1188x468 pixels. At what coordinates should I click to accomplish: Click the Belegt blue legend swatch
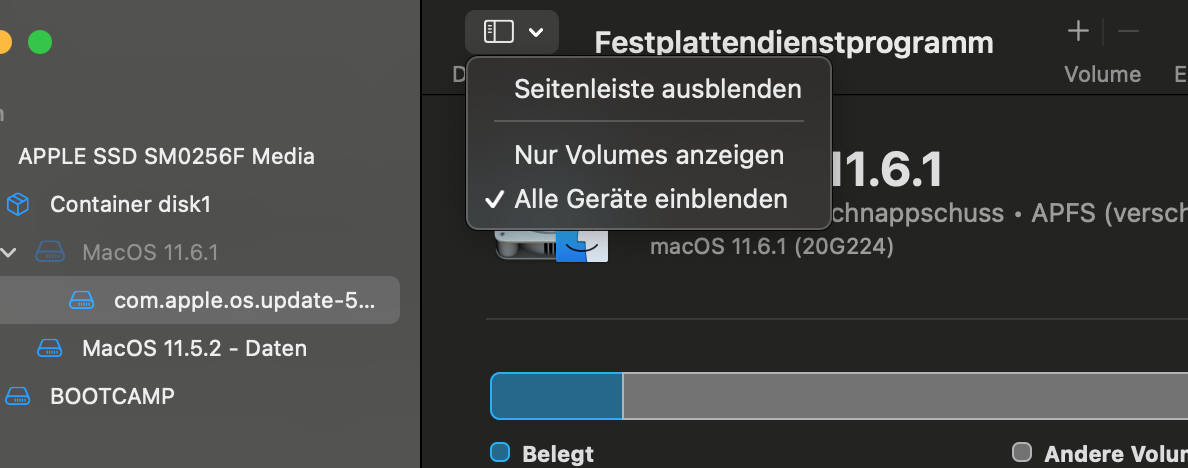[500, 452]
